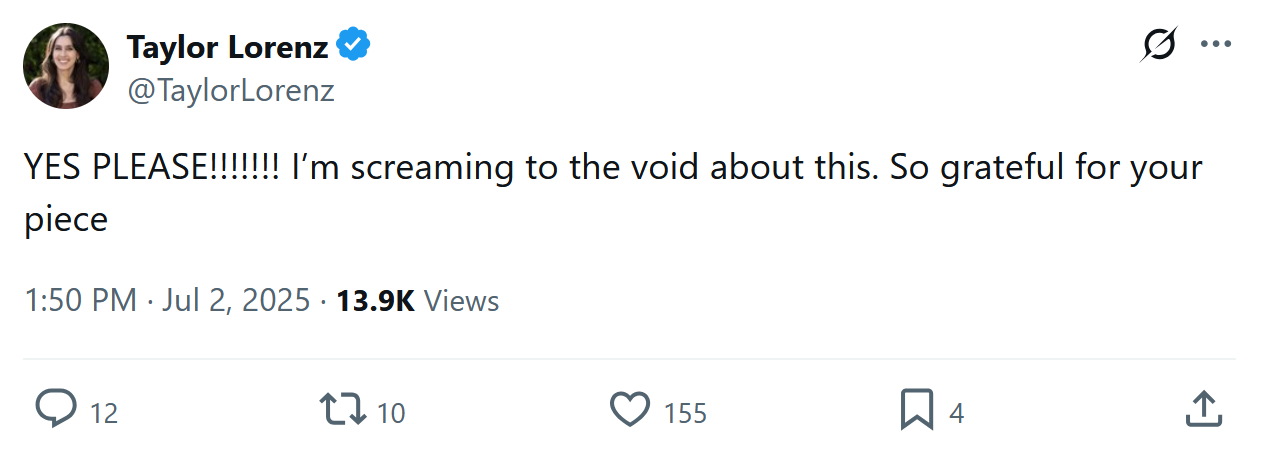Click the word "piece" in the tweet
The image size is (1263, 454).
(x=66, y=220)
